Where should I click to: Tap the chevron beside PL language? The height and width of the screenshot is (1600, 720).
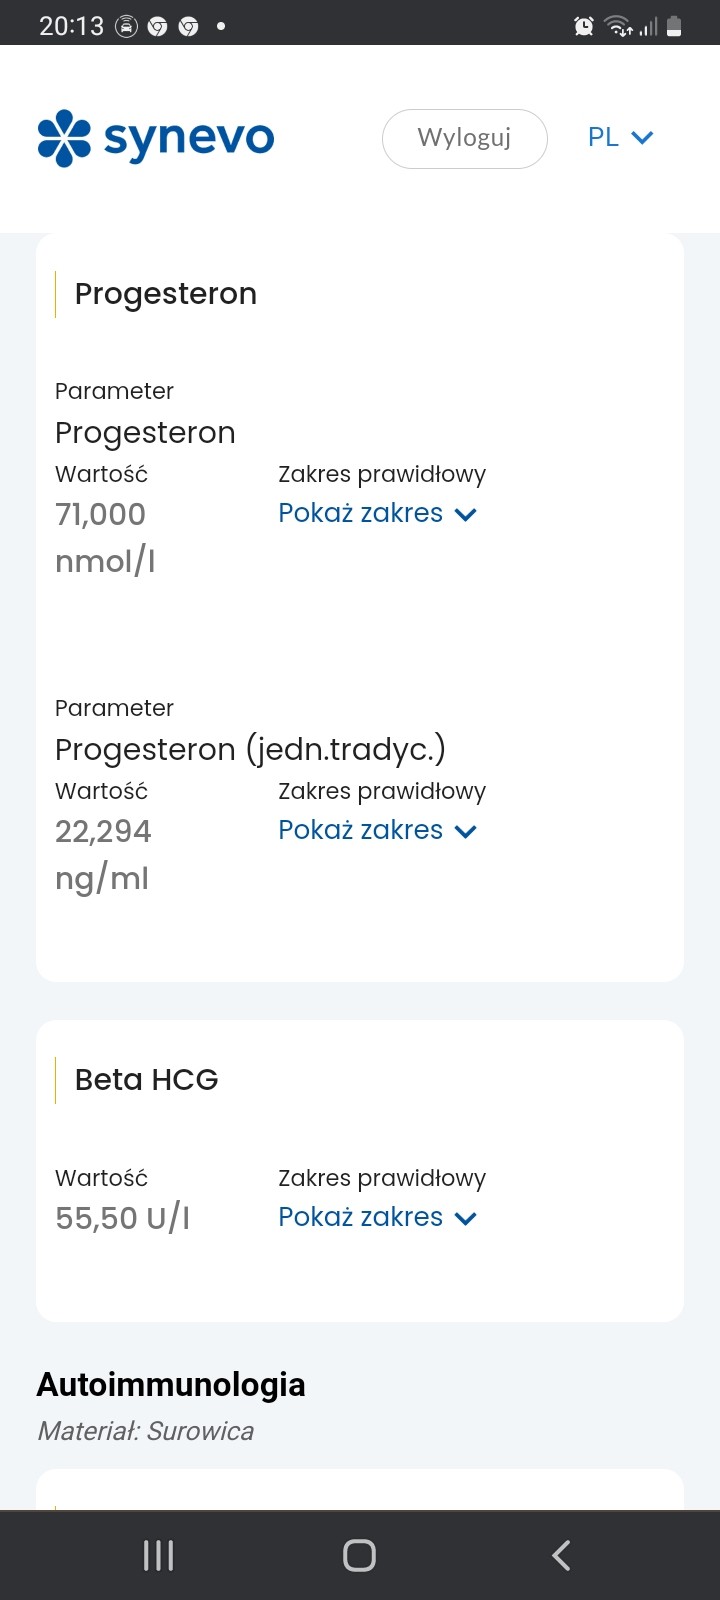point(643,138)
